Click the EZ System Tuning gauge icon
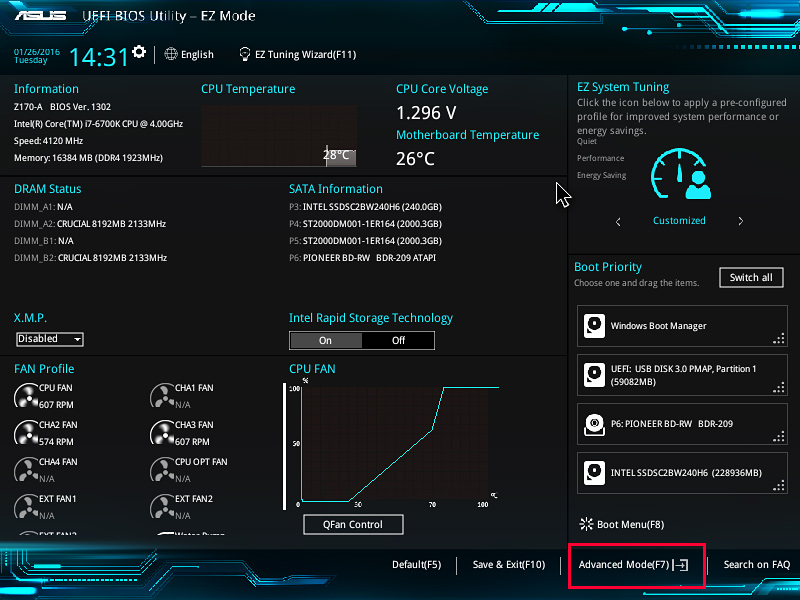Viewport: 800px width, 600px height. (x=680, y=173)
